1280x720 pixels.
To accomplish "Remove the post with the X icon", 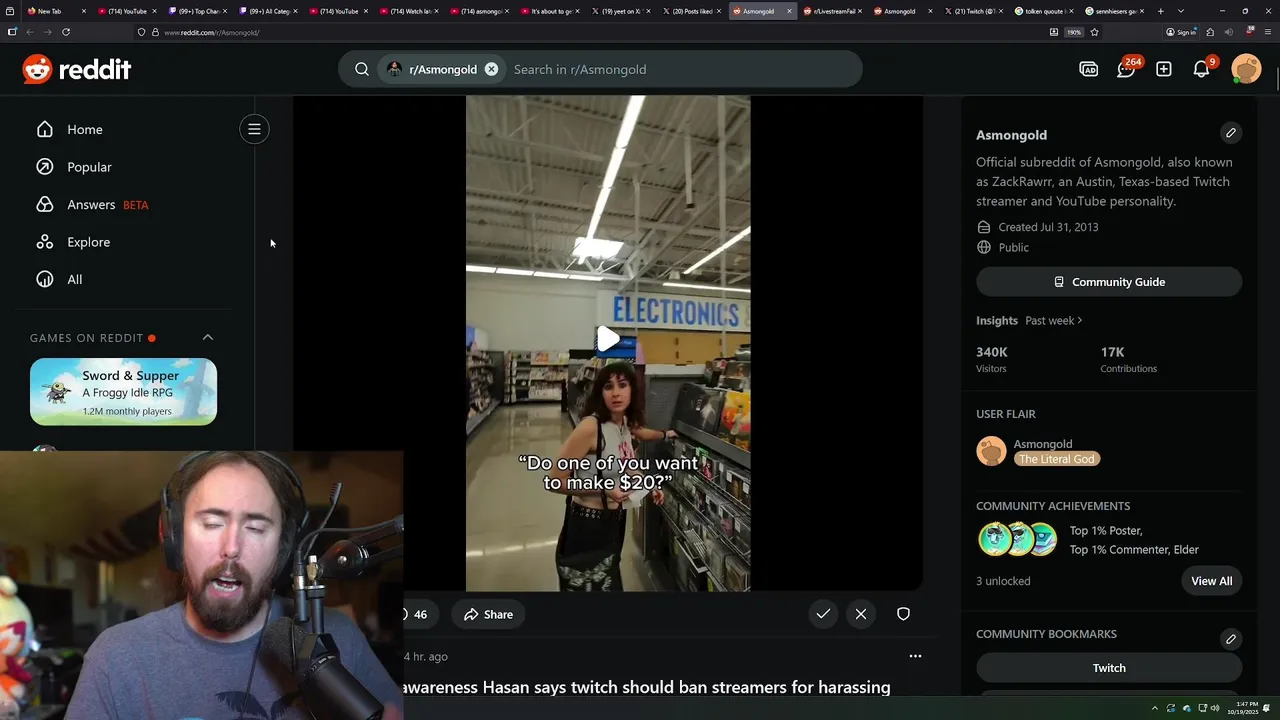I will click(x=861, y=614).
